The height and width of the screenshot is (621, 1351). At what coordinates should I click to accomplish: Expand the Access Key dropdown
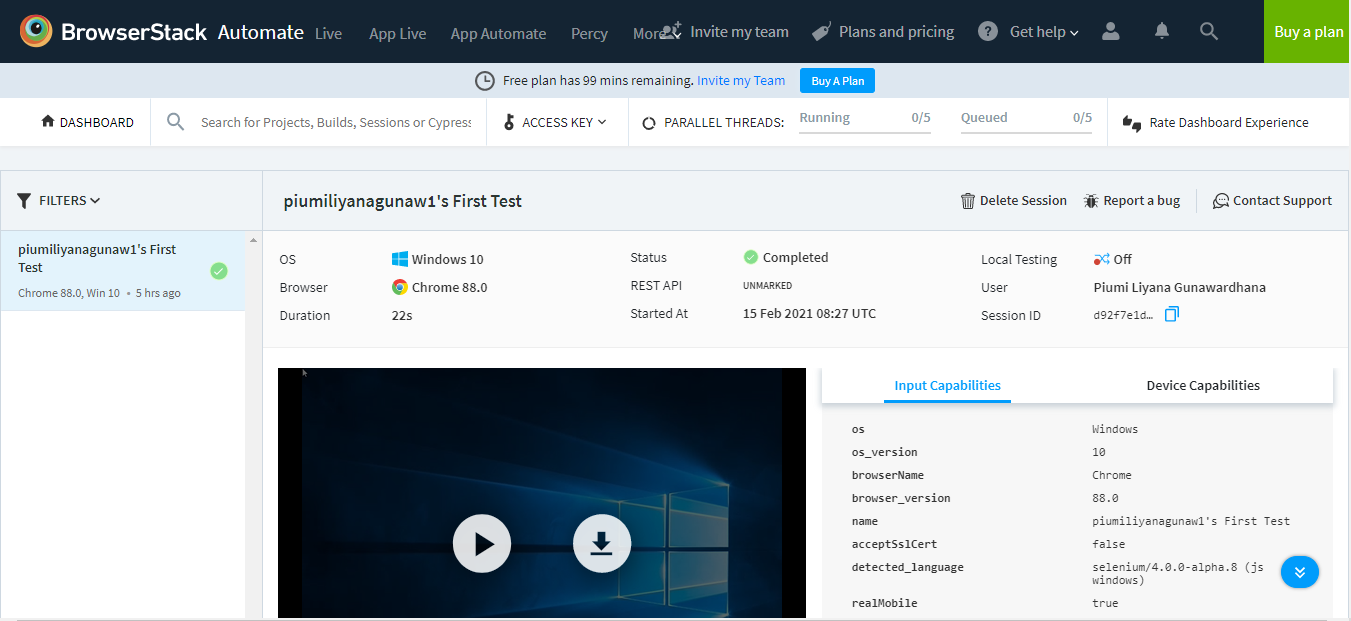click(555, 122)
